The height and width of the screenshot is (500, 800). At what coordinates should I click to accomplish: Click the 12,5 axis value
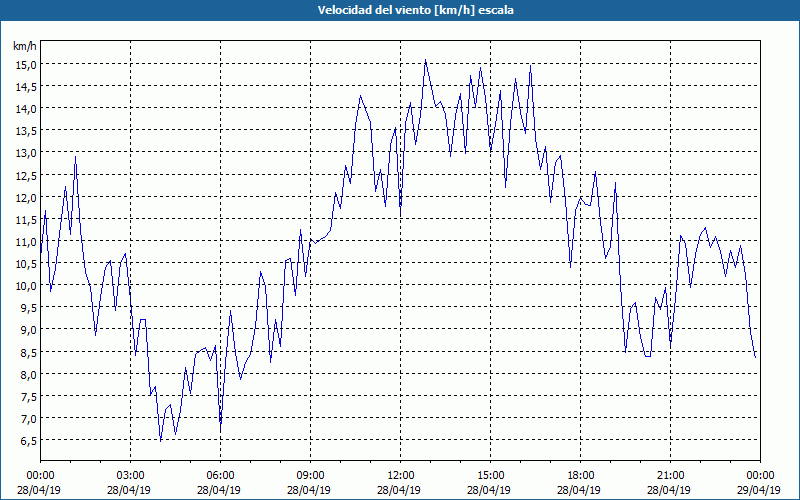(27, 175)
